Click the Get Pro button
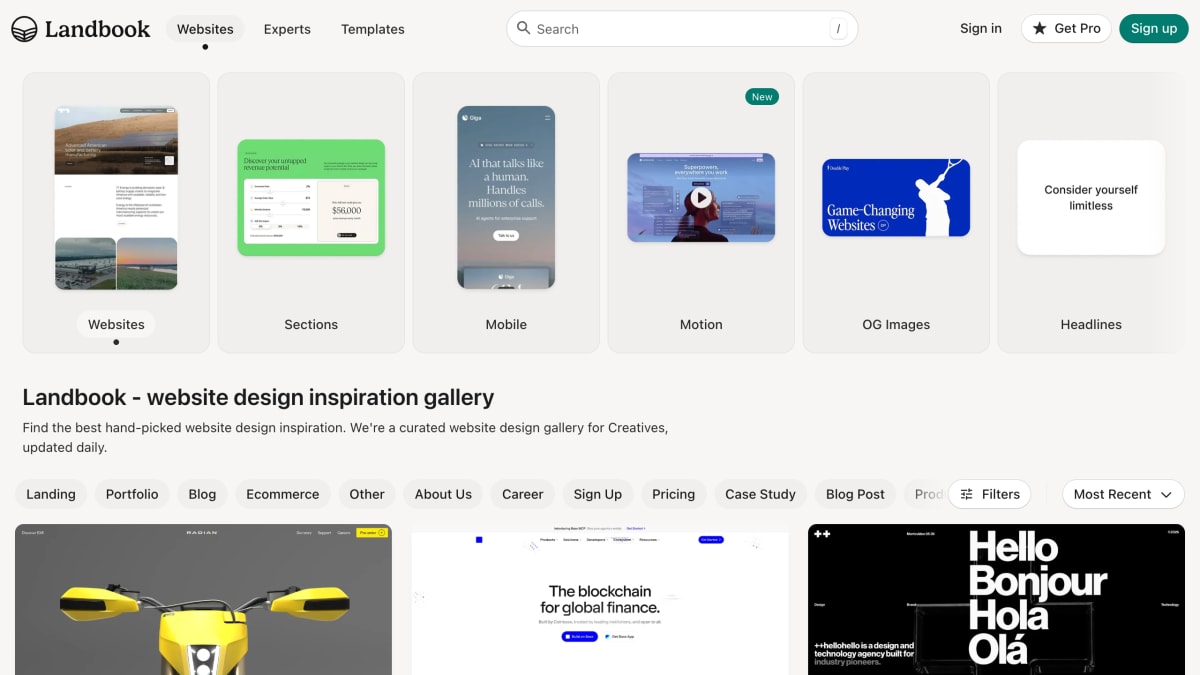The height and width of the screenshot is (675, 1200). 1066,28
